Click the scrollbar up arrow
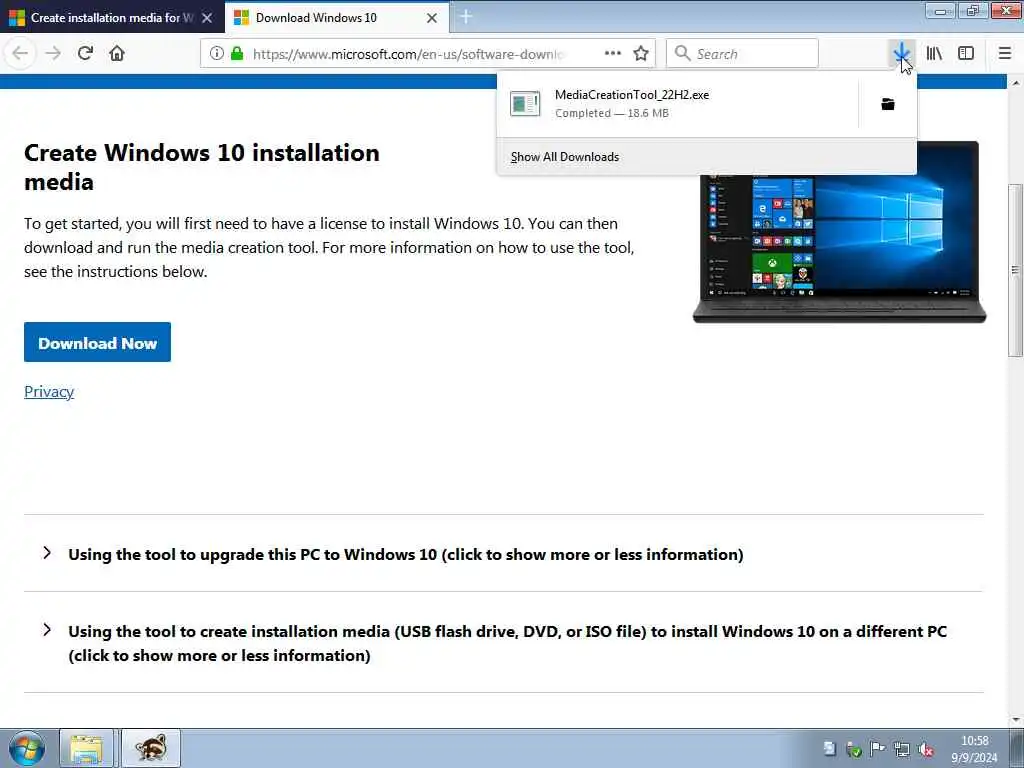This screenshot has height=768, width=1024. (x=1016, y=83)
